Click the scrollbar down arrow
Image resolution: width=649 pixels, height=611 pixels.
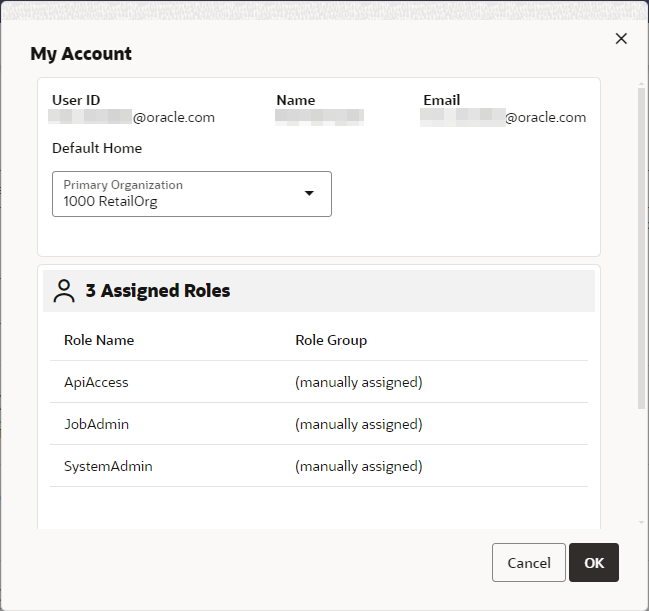pos(641,522)
